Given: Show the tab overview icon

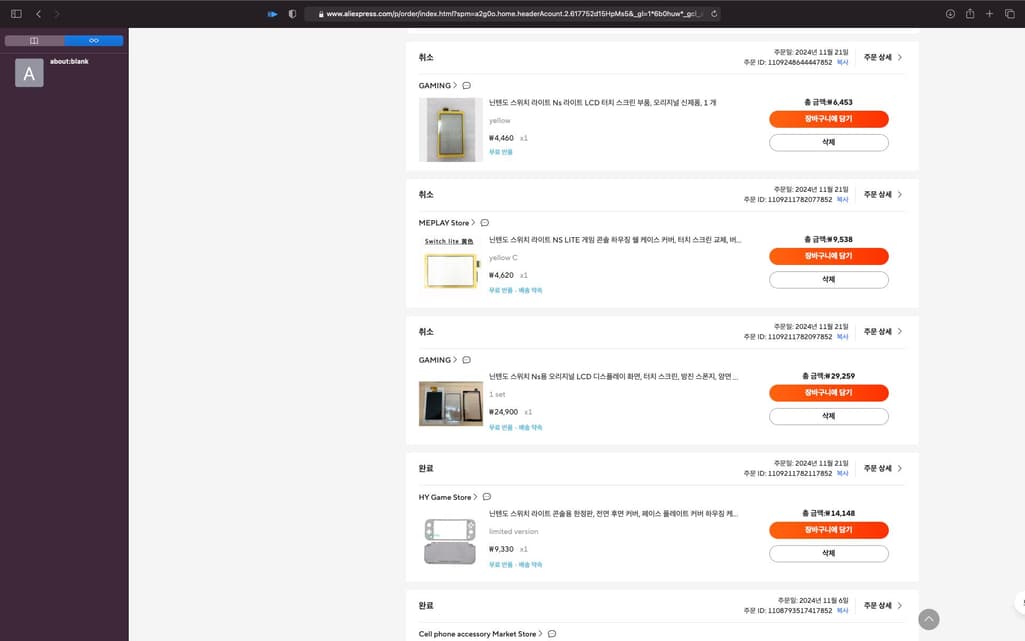Looking at the screenshot, I should tap(1009, 14).
